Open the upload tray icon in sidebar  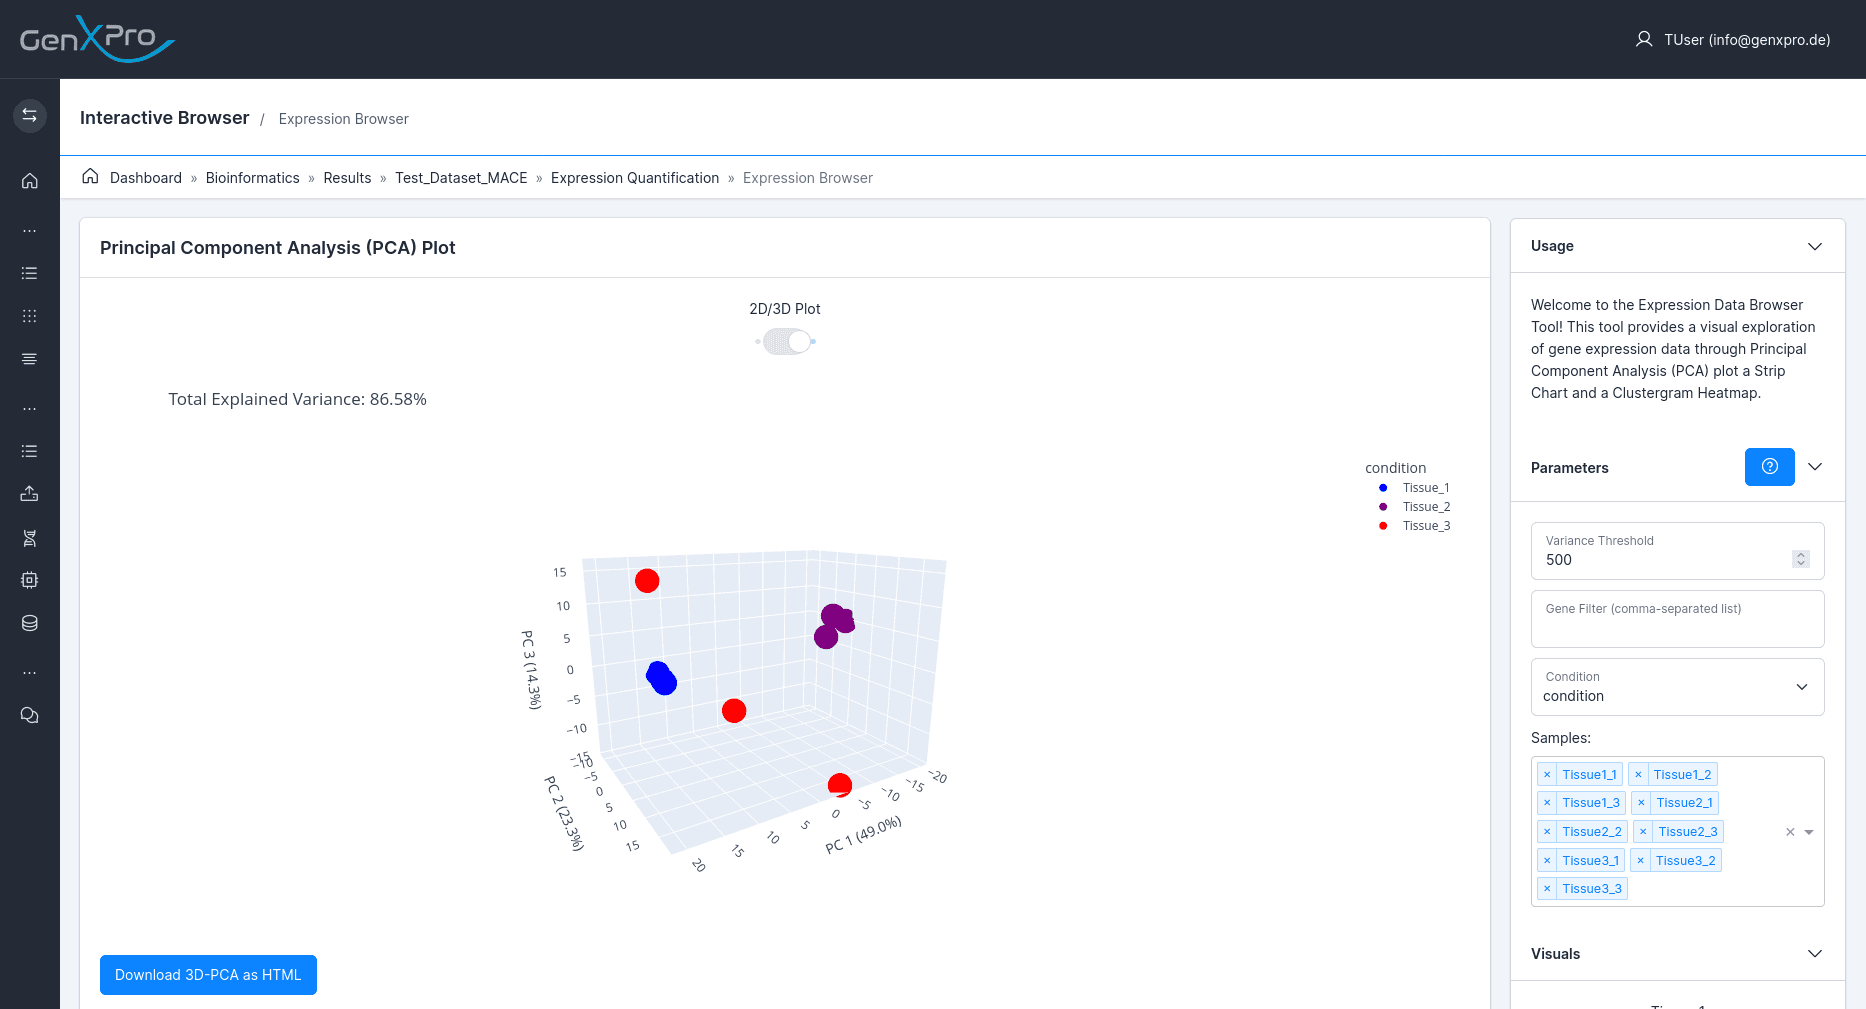30,494
